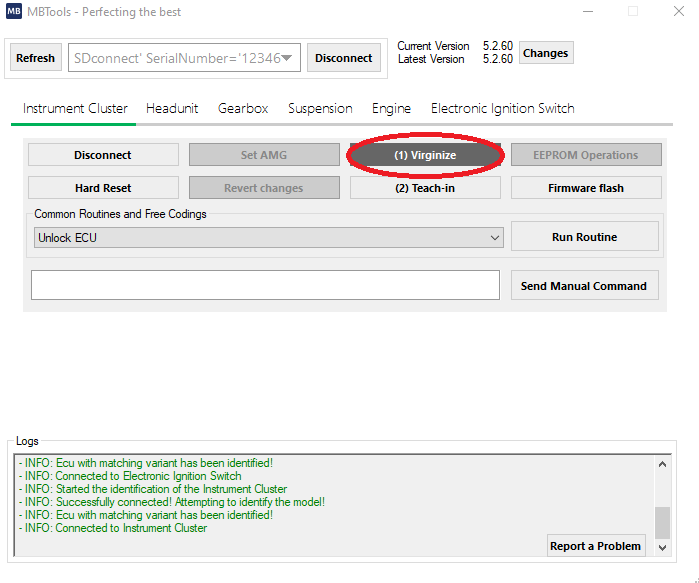Image resolution: width=699 pixels, height=583 pixels.
Task: Click Run Routine
Action: [x=584, y=237]
